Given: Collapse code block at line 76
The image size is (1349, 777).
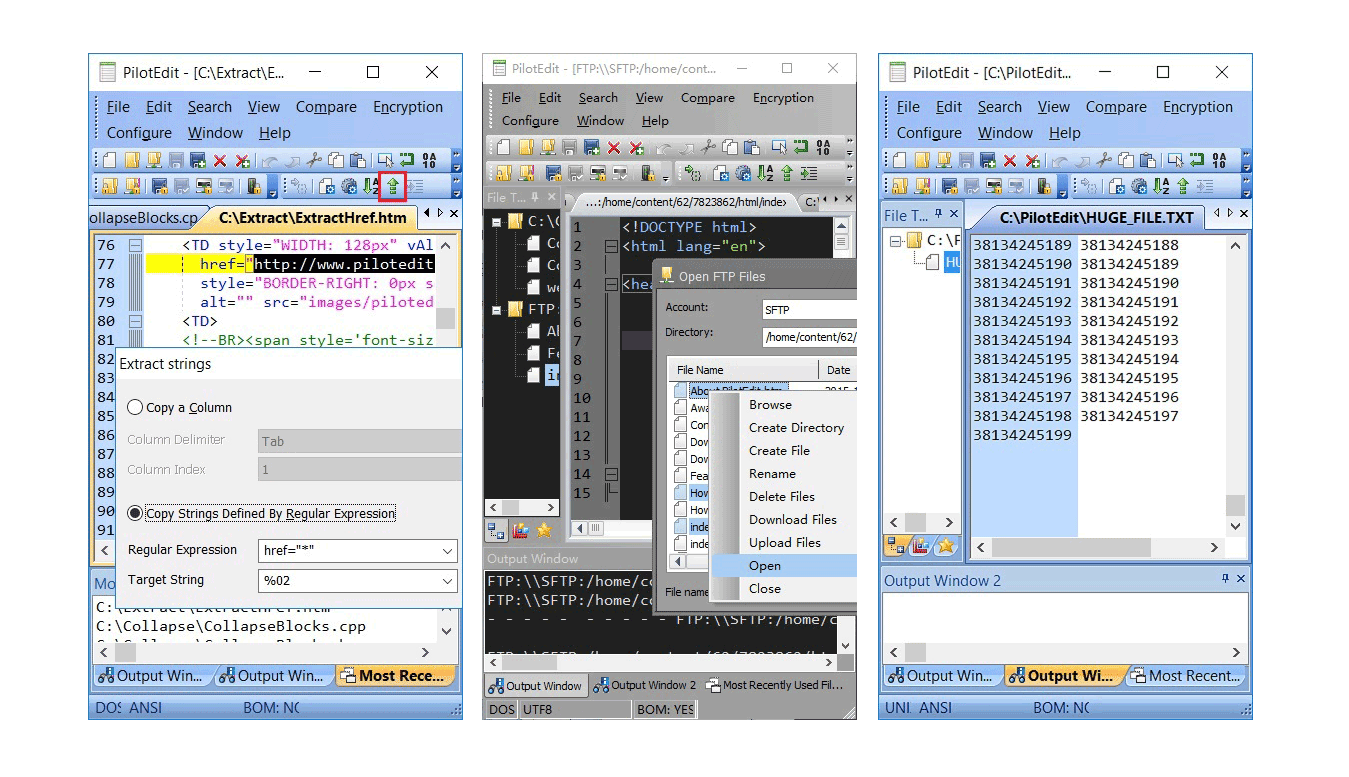Looking at the screenshot, I should 135,245.
